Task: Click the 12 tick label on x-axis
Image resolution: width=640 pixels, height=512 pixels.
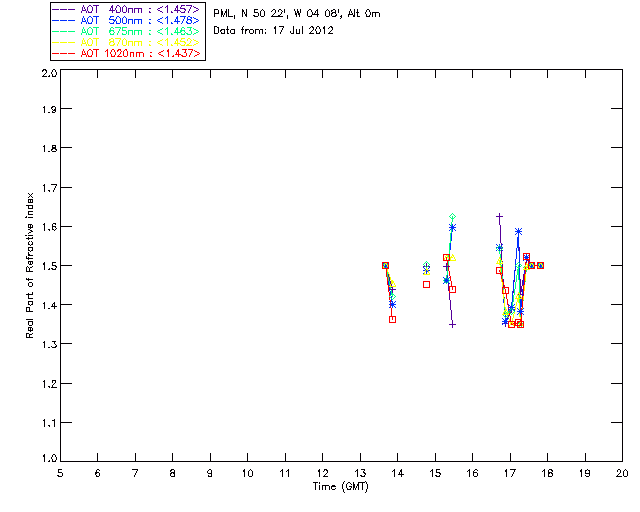Action: [322, 472]
